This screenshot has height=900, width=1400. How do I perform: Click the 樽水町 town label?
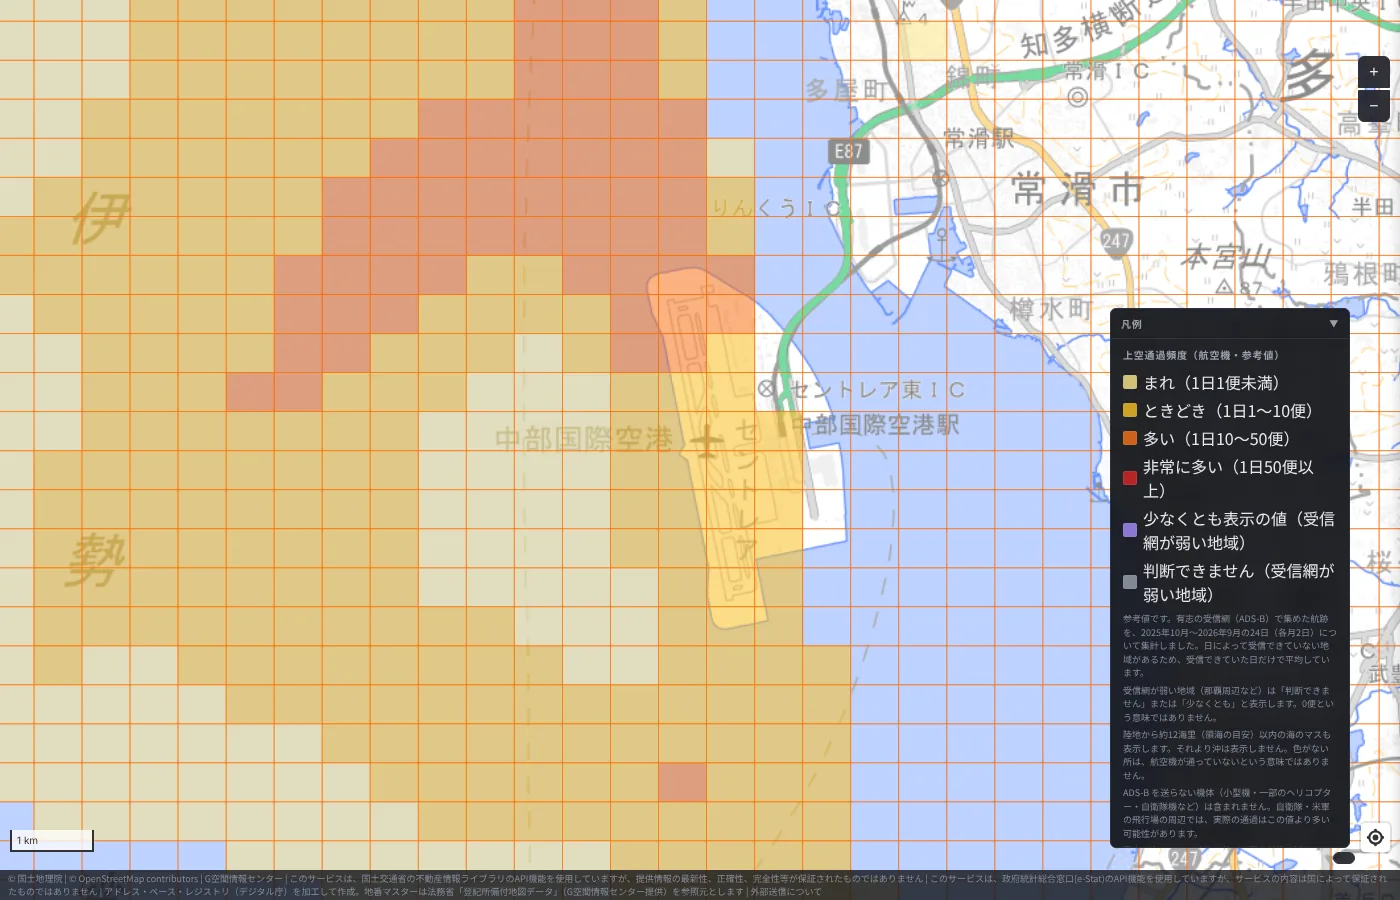(x=1050, y=310)
